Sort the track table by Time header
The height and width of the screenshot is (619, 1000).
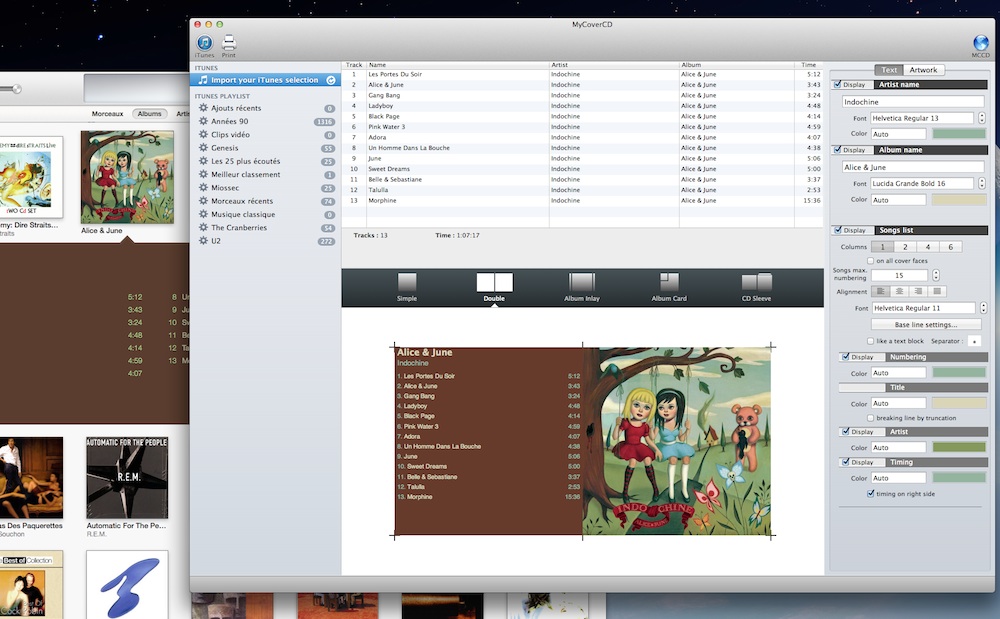pyautogui.click(x=809, y=65)
